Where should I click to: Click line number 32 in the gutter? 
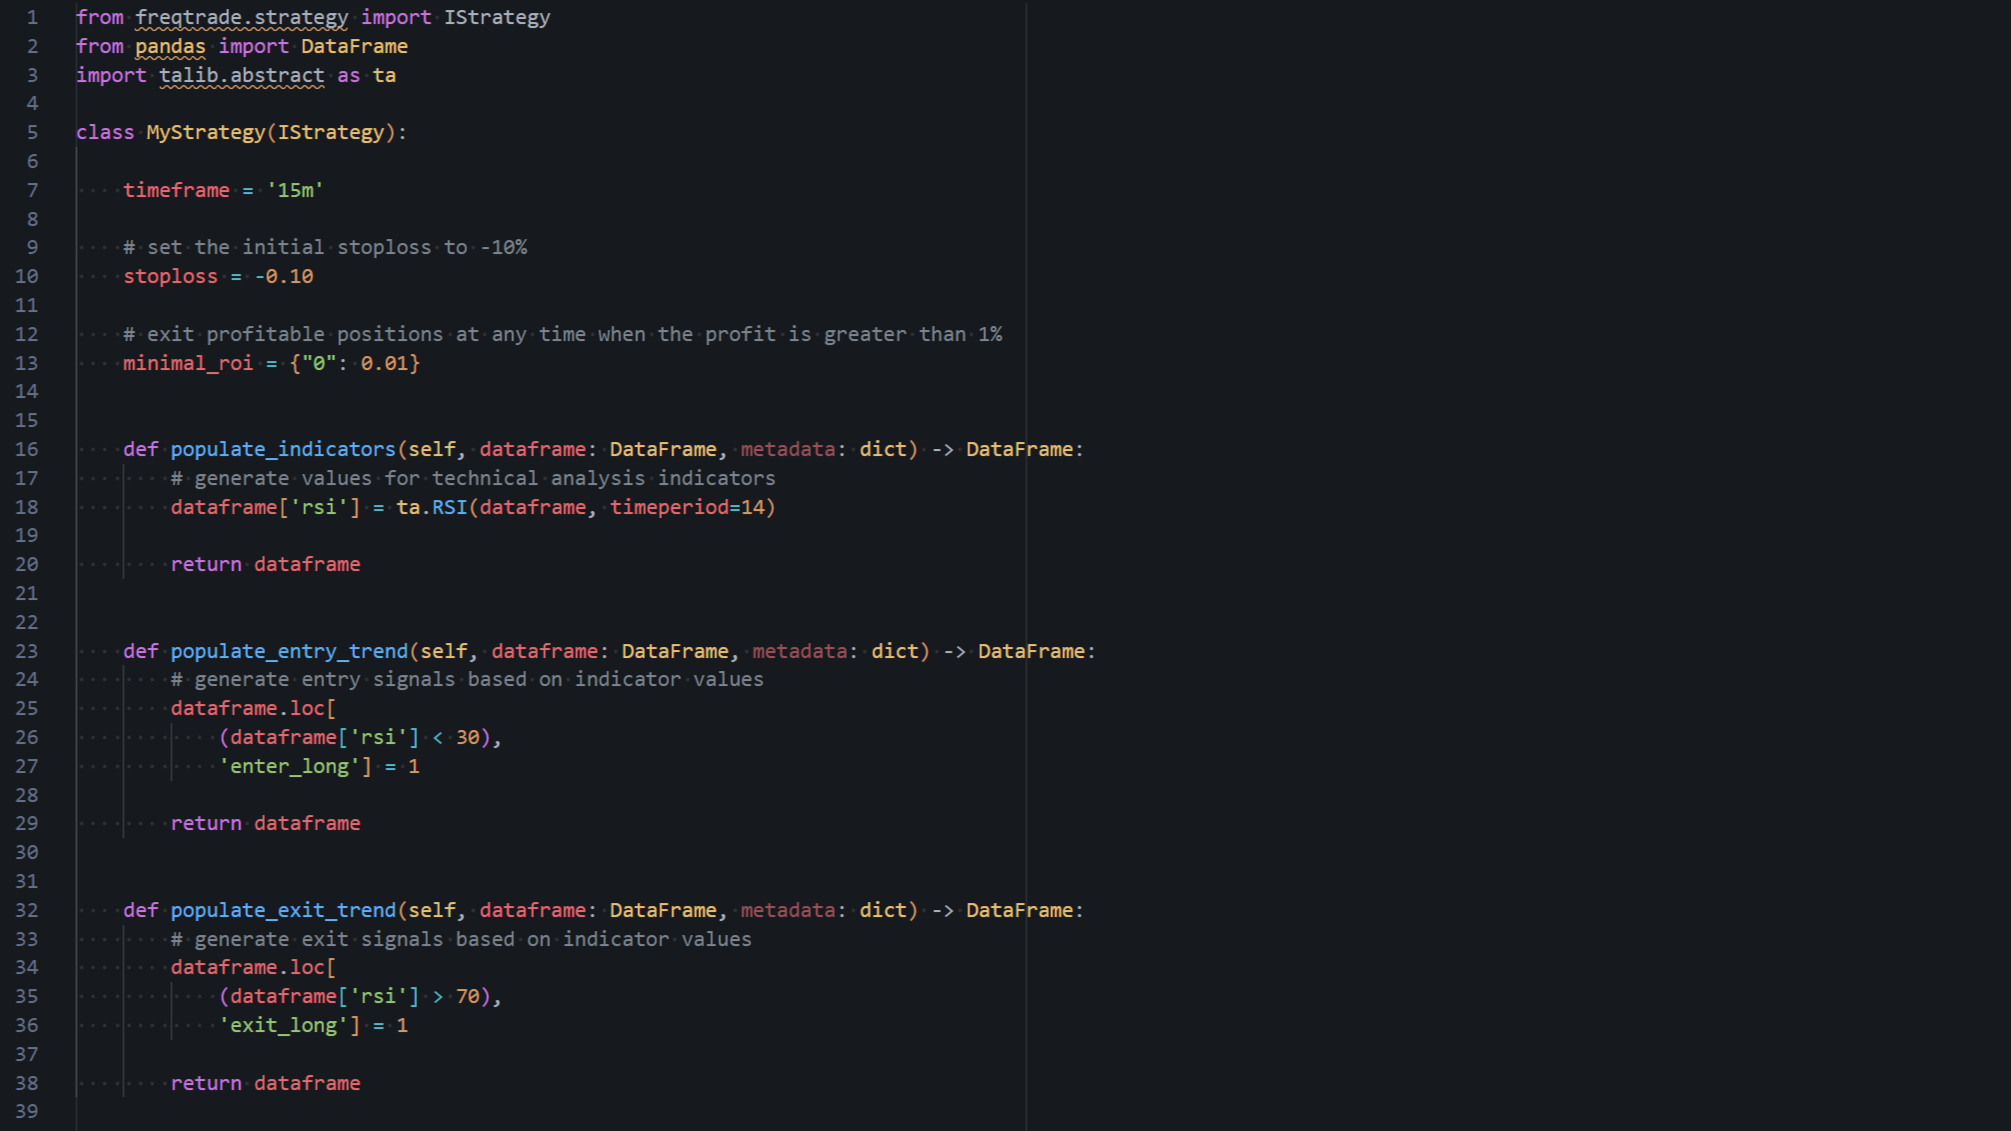point(27,910)
